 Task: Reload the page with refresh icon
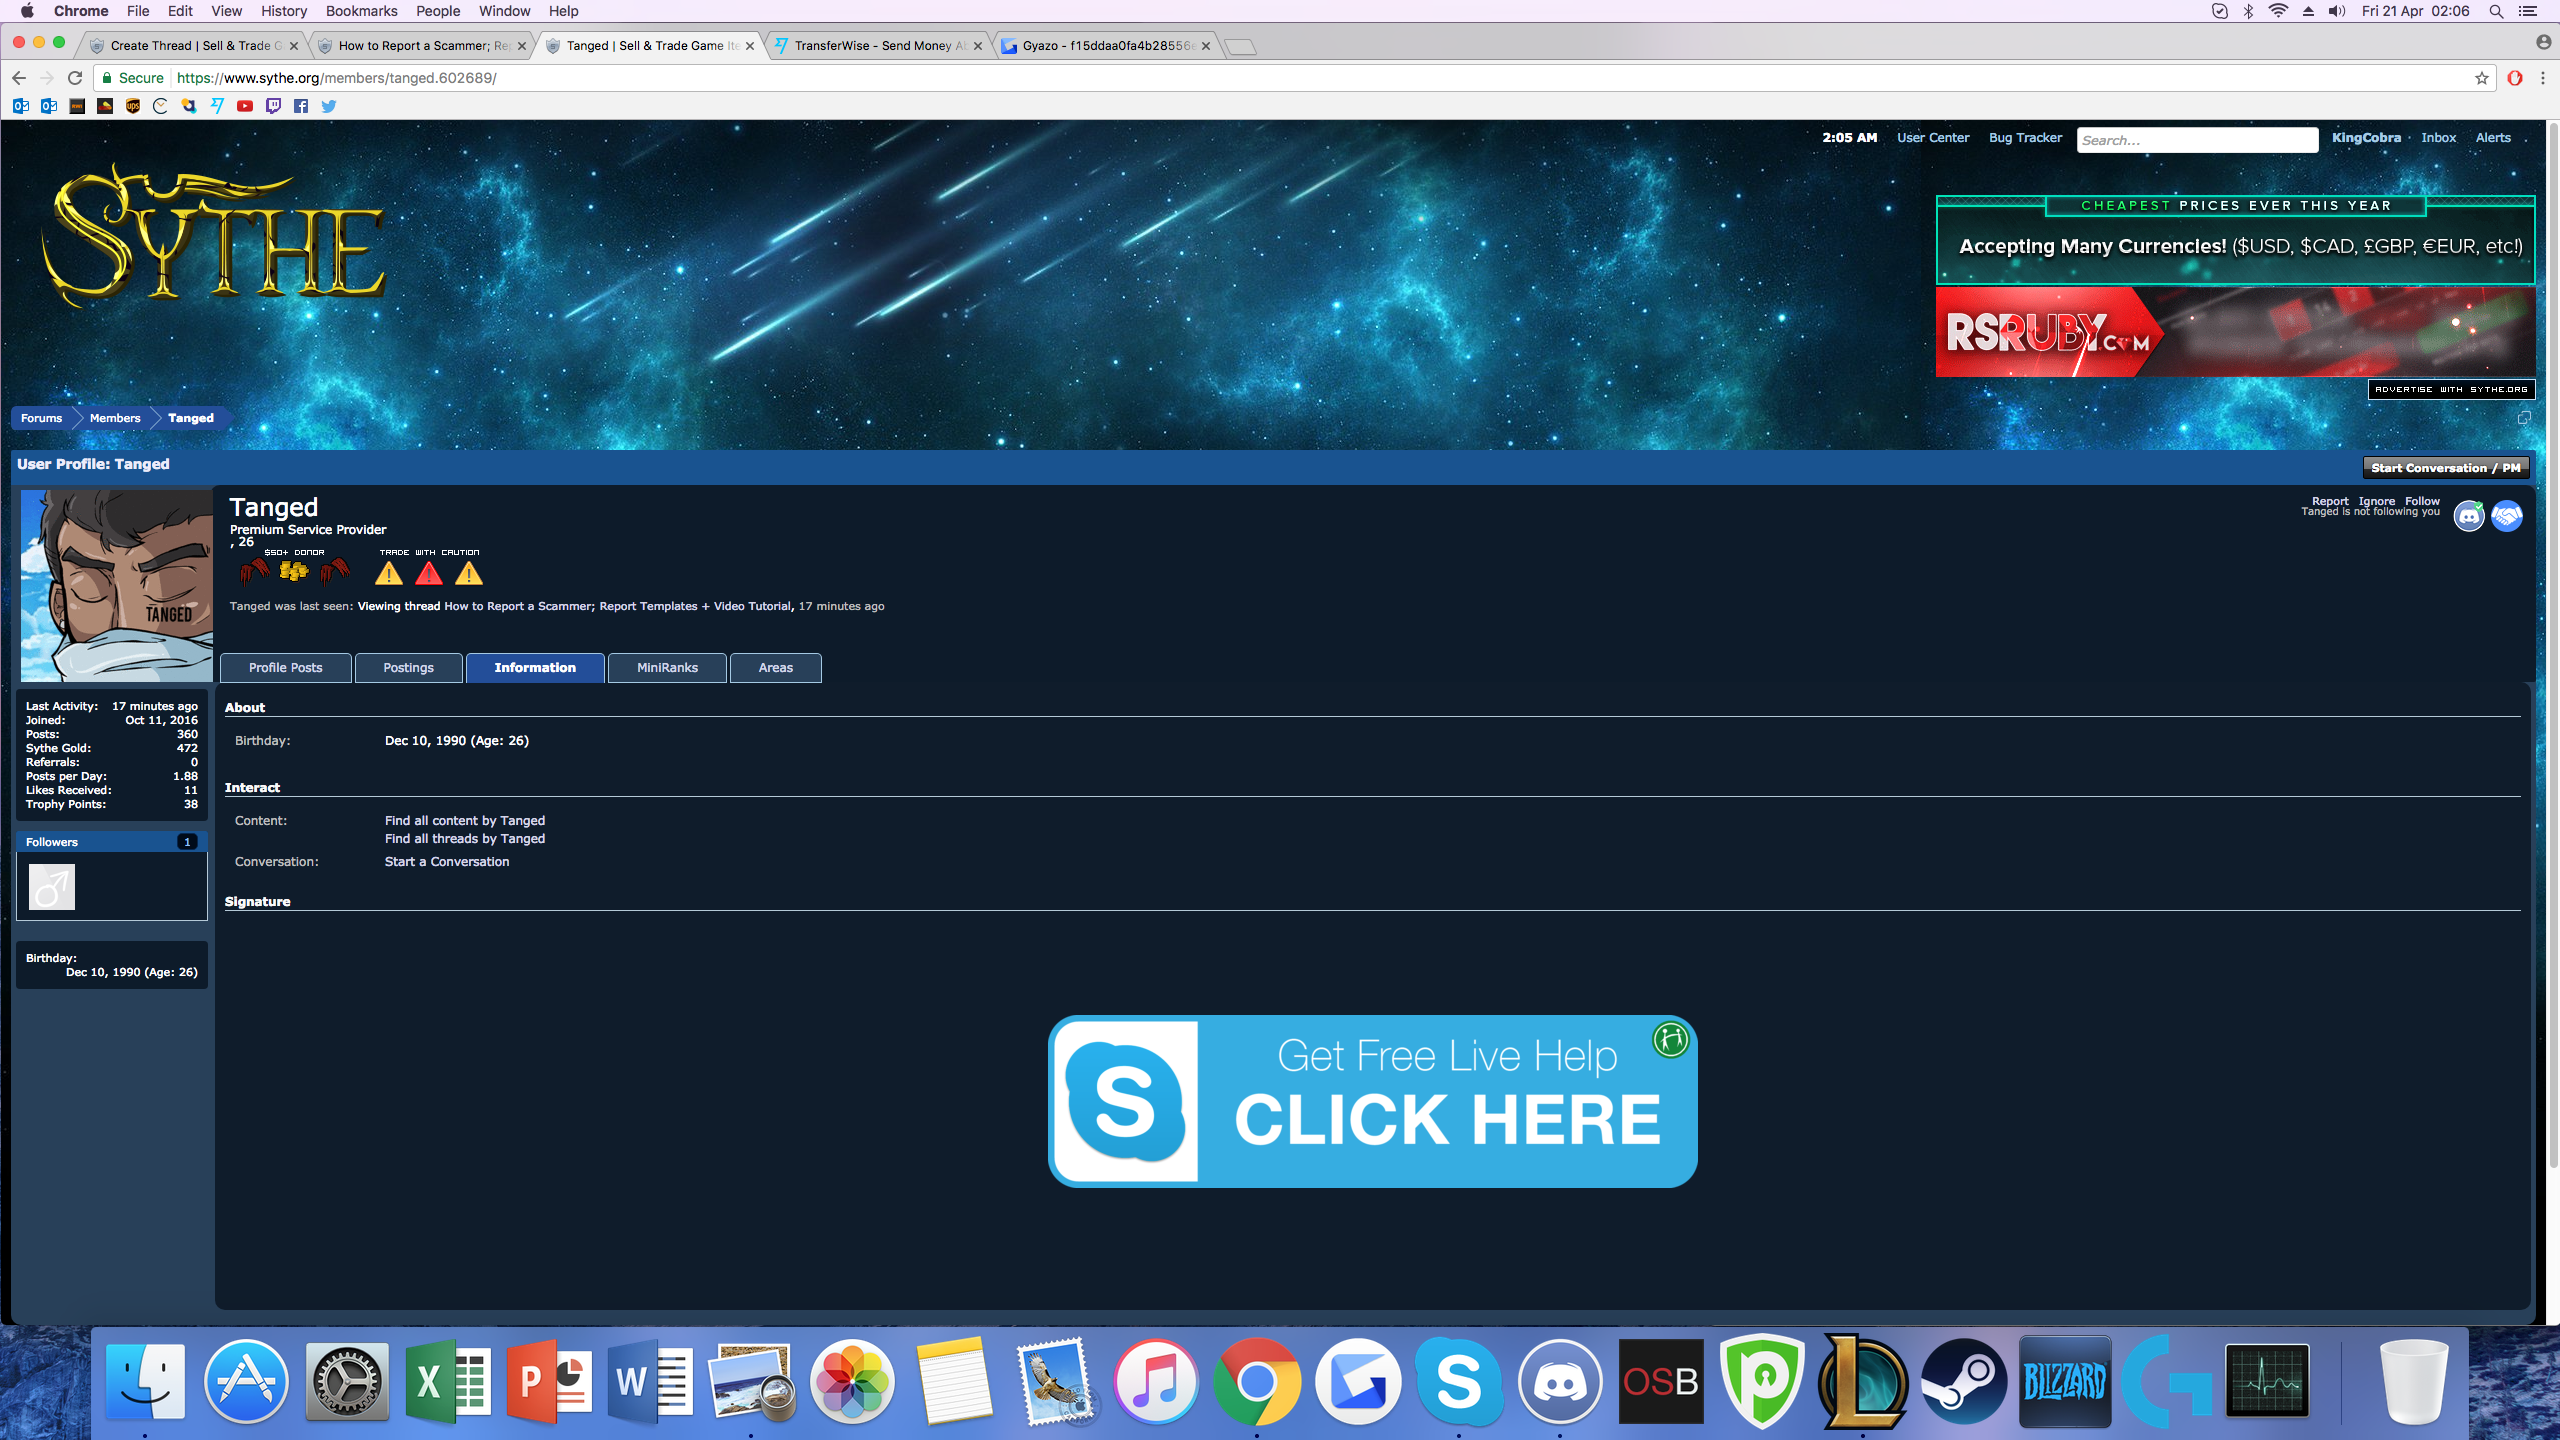click(75, 78)
